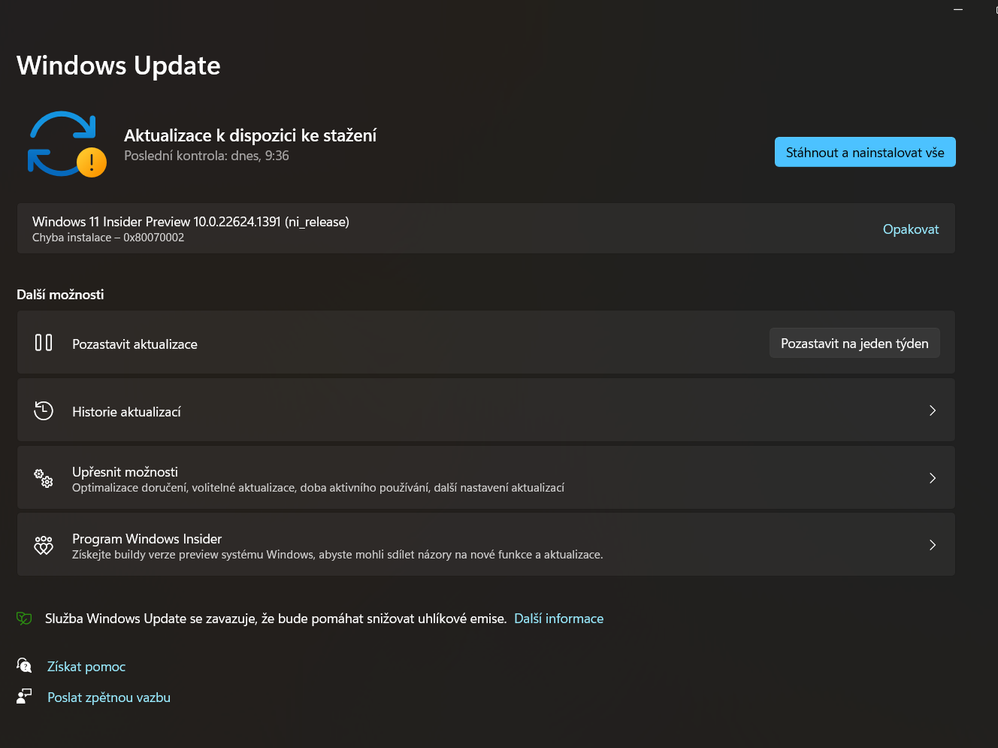
Task: Click the Poslední kontrola: dnes, 9:36 text
Action: click(206, 155)
